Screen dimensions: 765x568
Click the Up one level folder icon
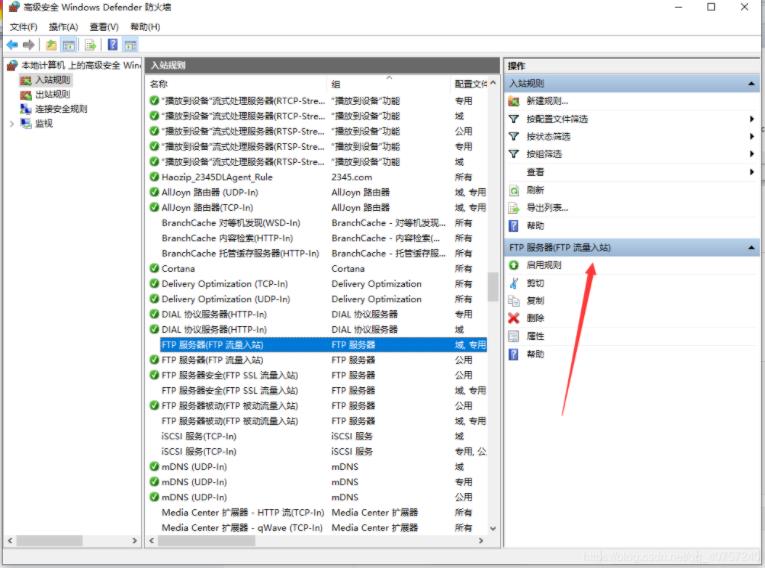pos(51,45)
